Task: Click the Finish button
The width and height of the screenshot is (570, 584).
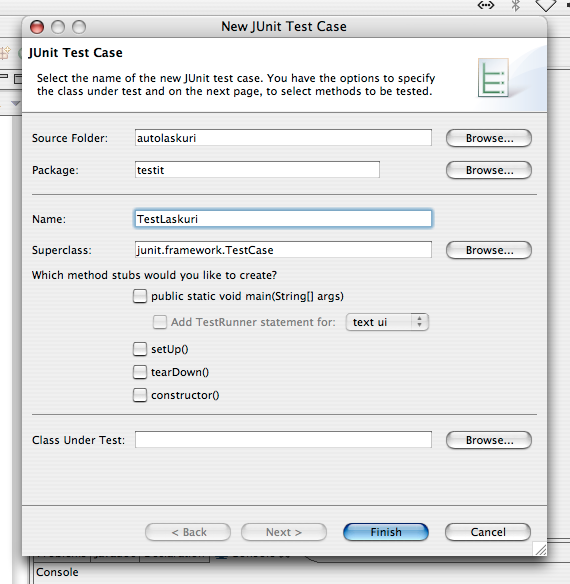Action: click(x=386, y=532)
